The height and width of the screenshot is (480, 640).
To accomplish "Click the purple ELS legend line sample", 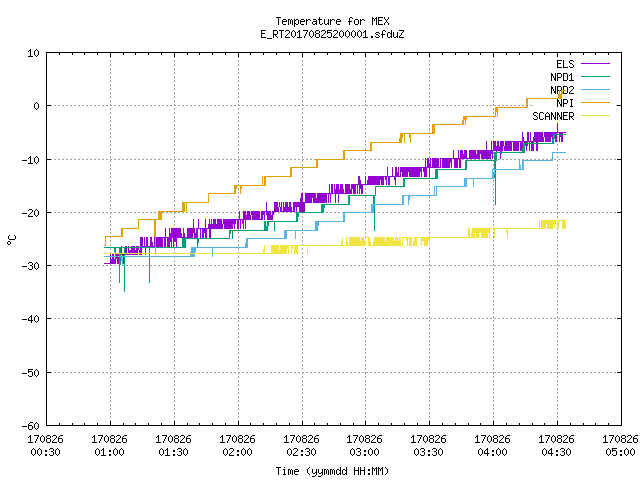I will [x=595, y=64].
